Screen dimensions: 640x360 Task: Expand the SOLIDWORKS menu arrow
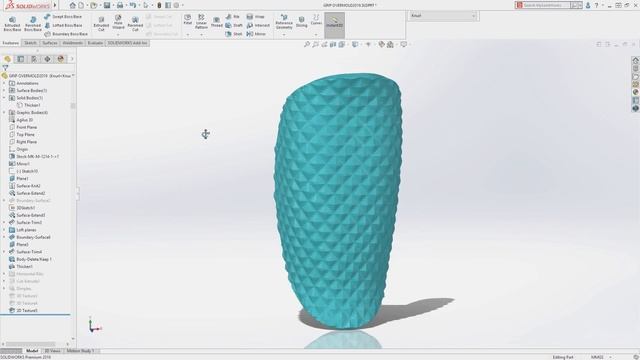click(x=55, y=5)
